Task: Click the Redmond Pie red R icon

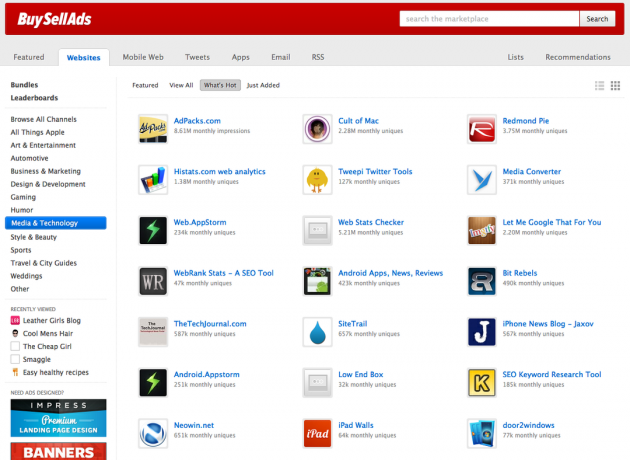Action: 481,129
